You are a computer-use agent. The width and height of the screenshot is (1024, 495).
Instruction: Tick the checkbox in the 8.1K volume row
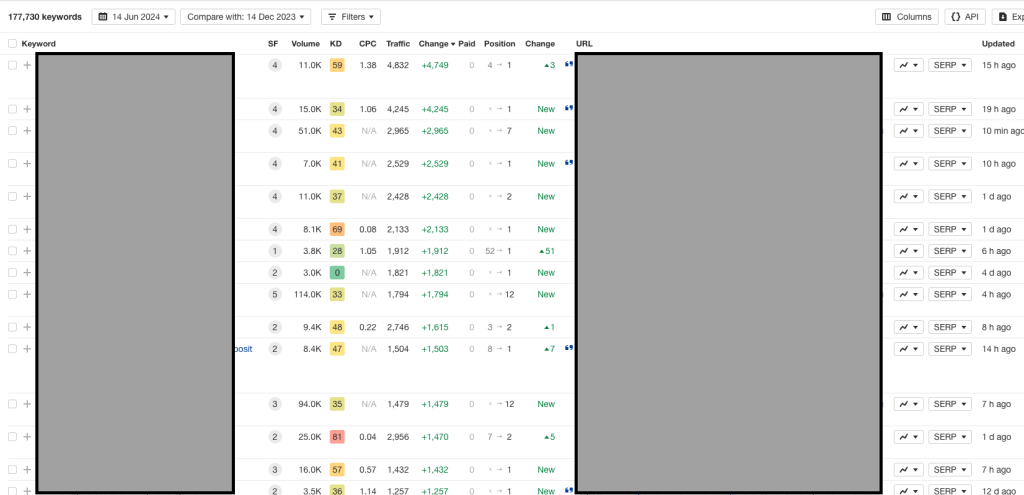tap(12, 229)
